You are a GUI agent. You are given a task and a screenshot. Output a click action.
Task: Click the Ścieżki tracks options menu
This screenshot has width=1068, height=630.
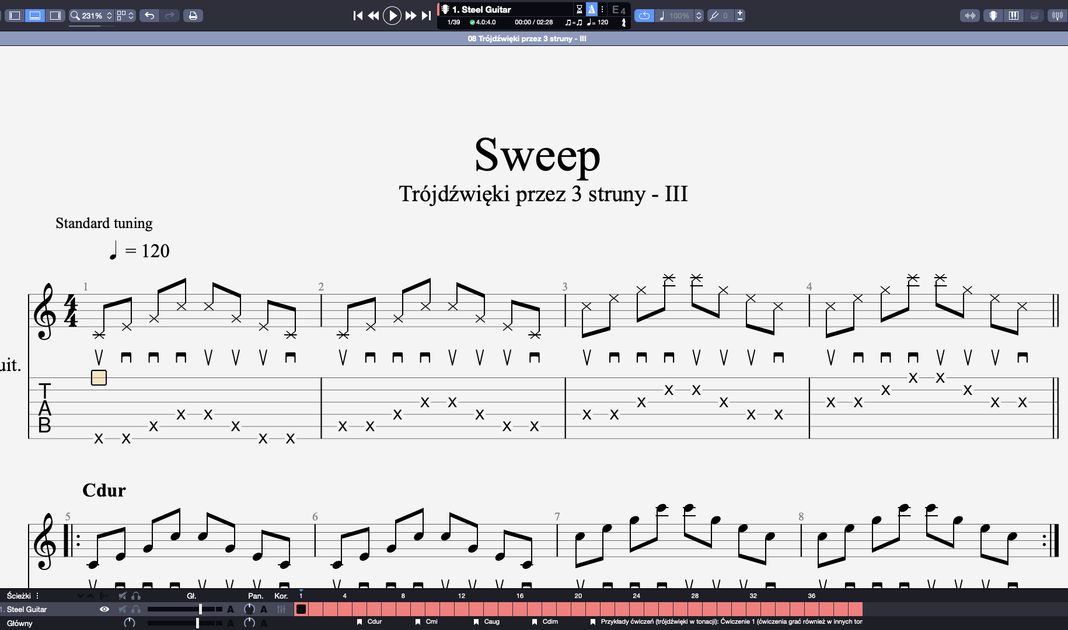click(38, 596)
